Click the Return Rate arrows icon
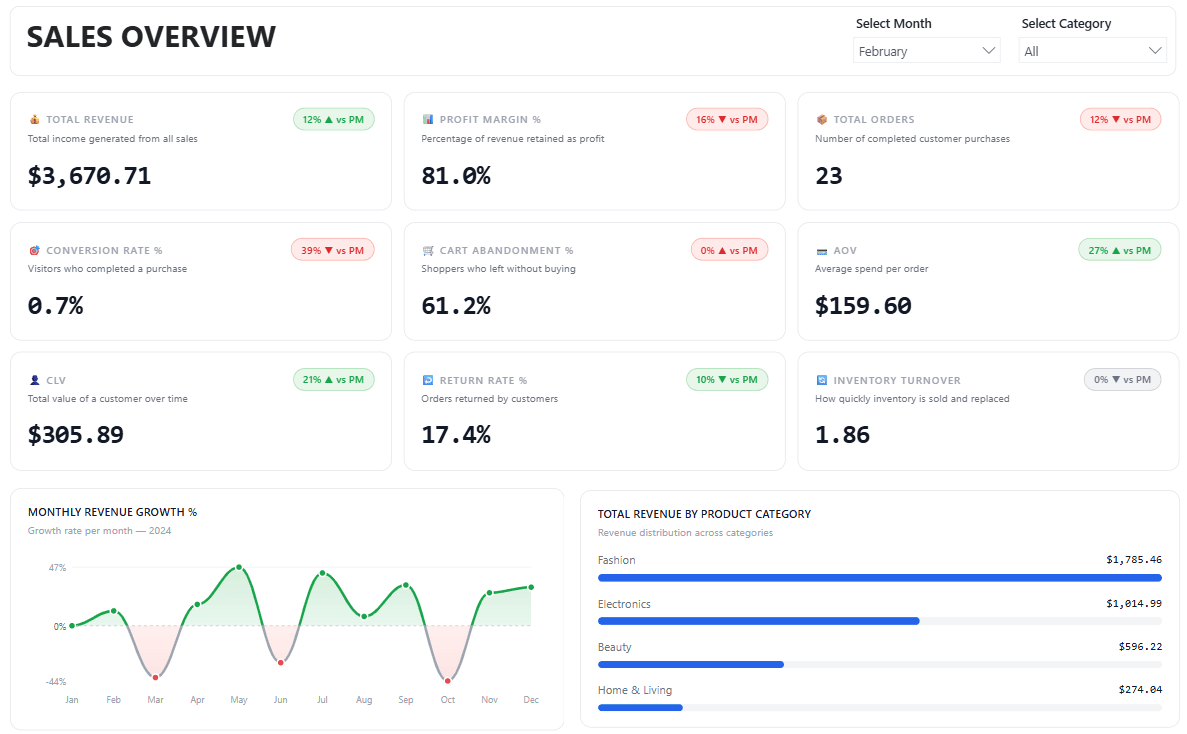Screen dimensions: 1187x734 (428, 381)
